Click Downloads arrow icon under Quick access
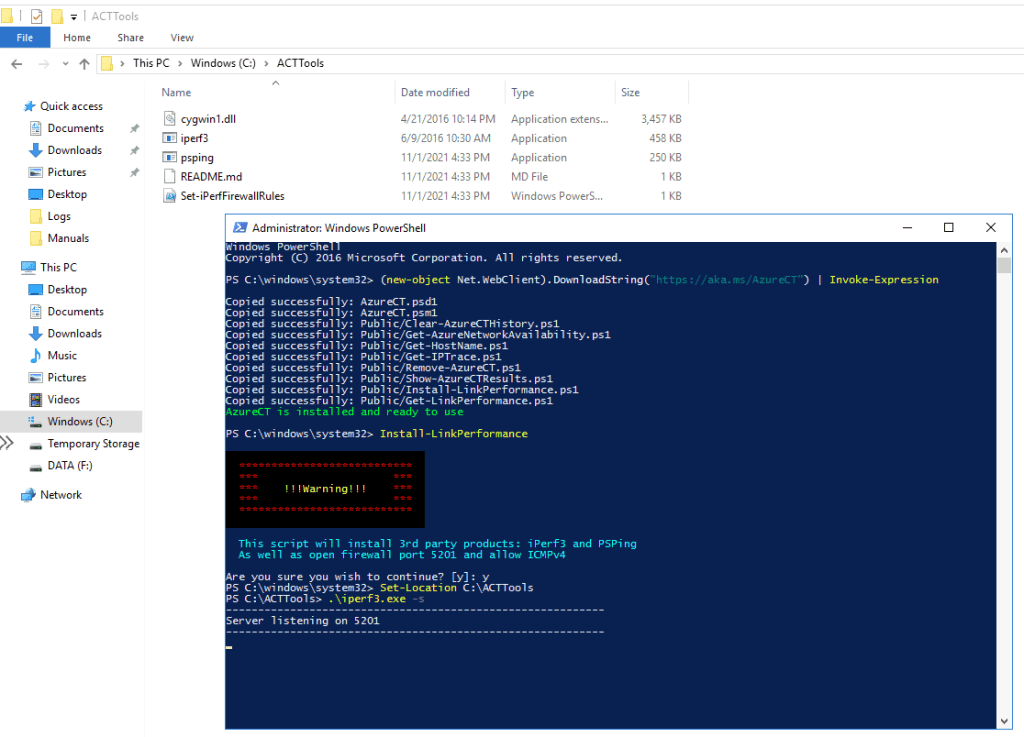This screenshot has height=737, width=1024. tap(36, 150)
